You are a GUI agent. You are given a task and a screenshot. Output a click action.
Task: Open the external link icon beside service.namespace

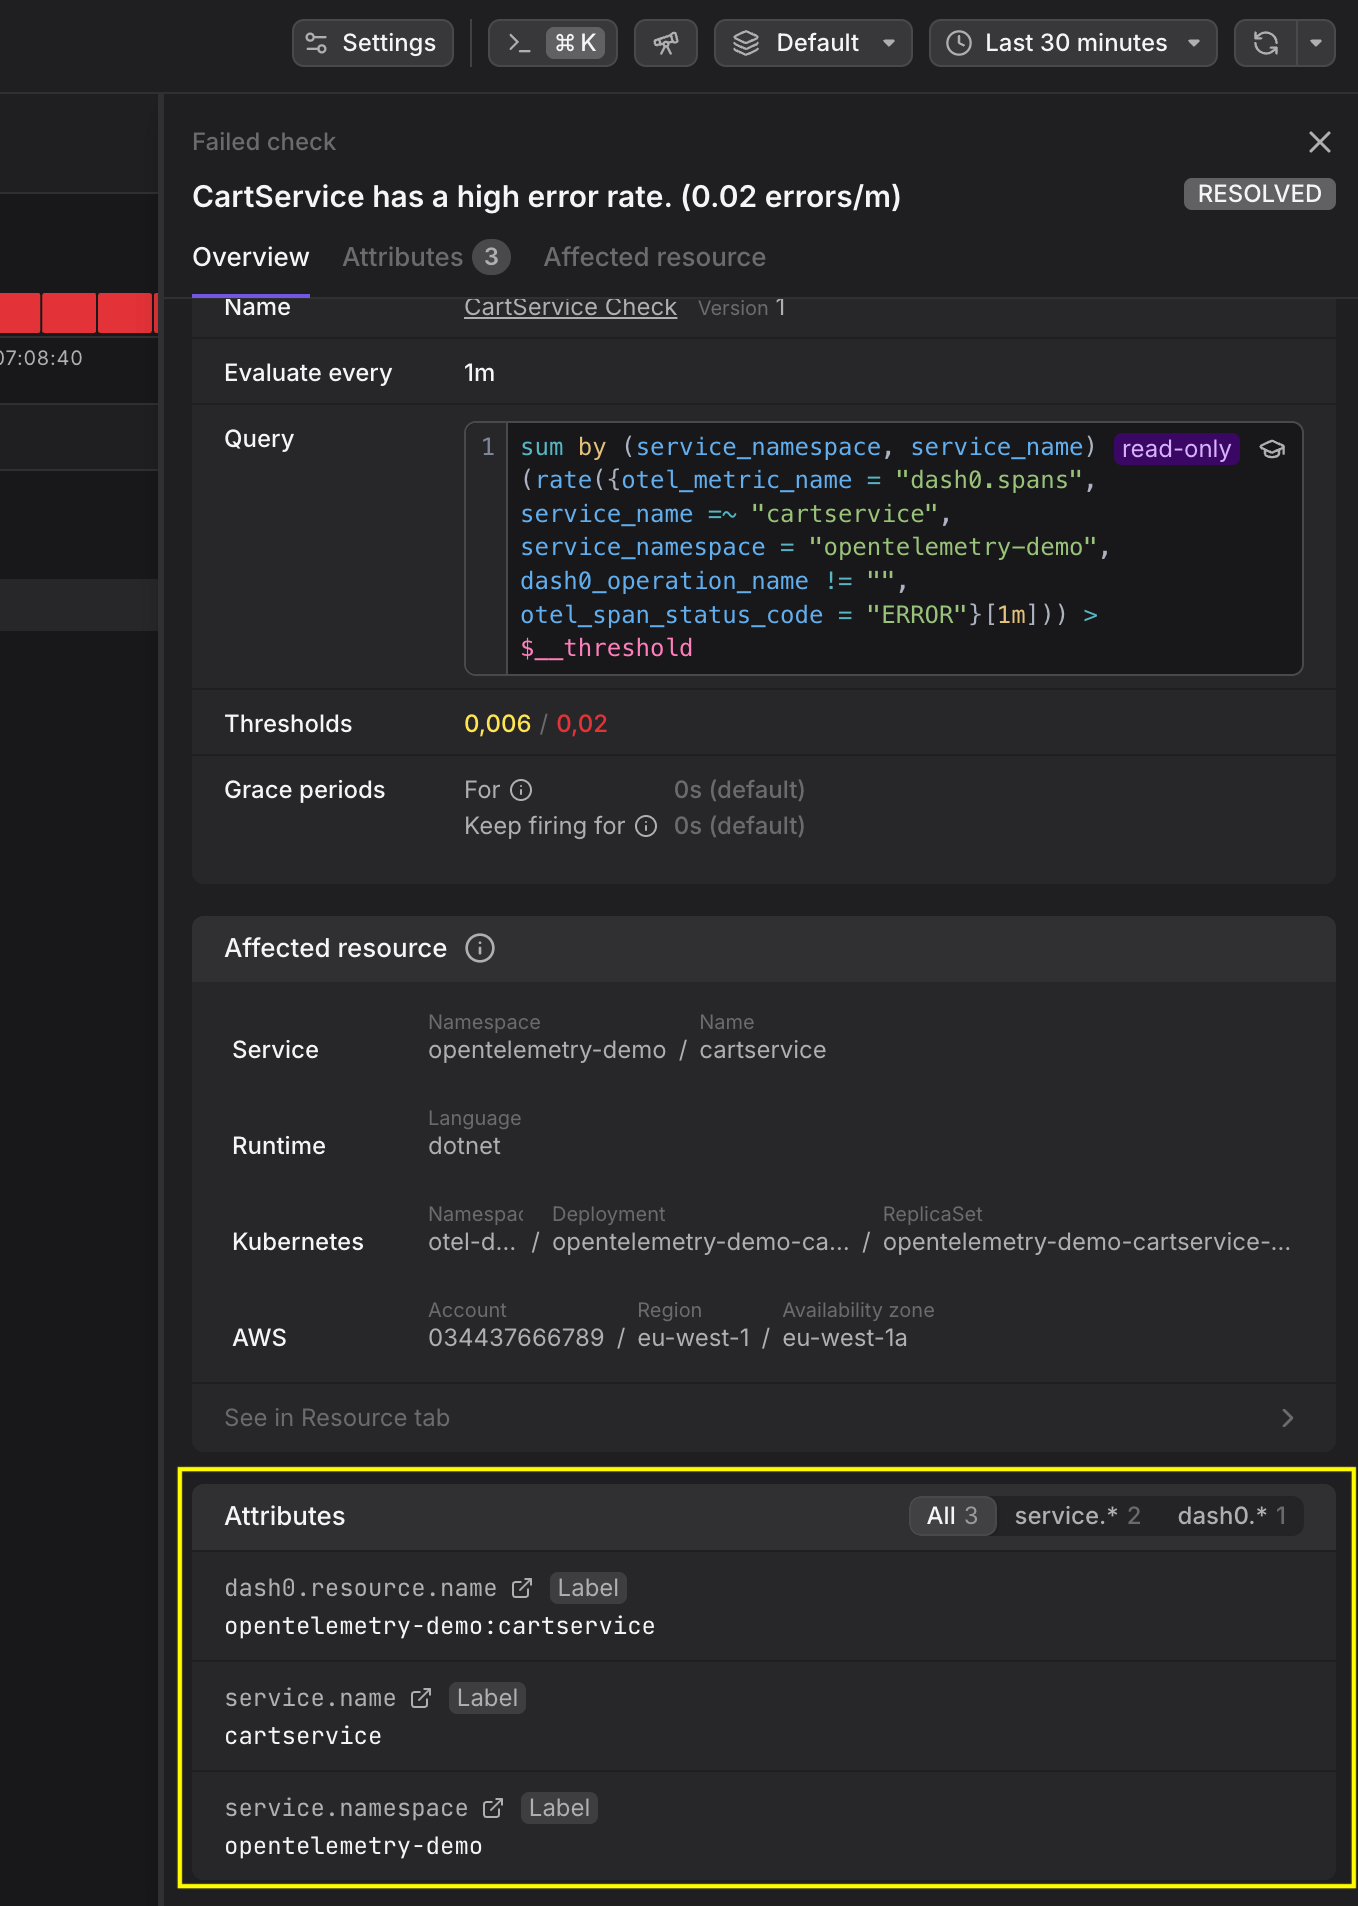click(x=493, y=1808)
